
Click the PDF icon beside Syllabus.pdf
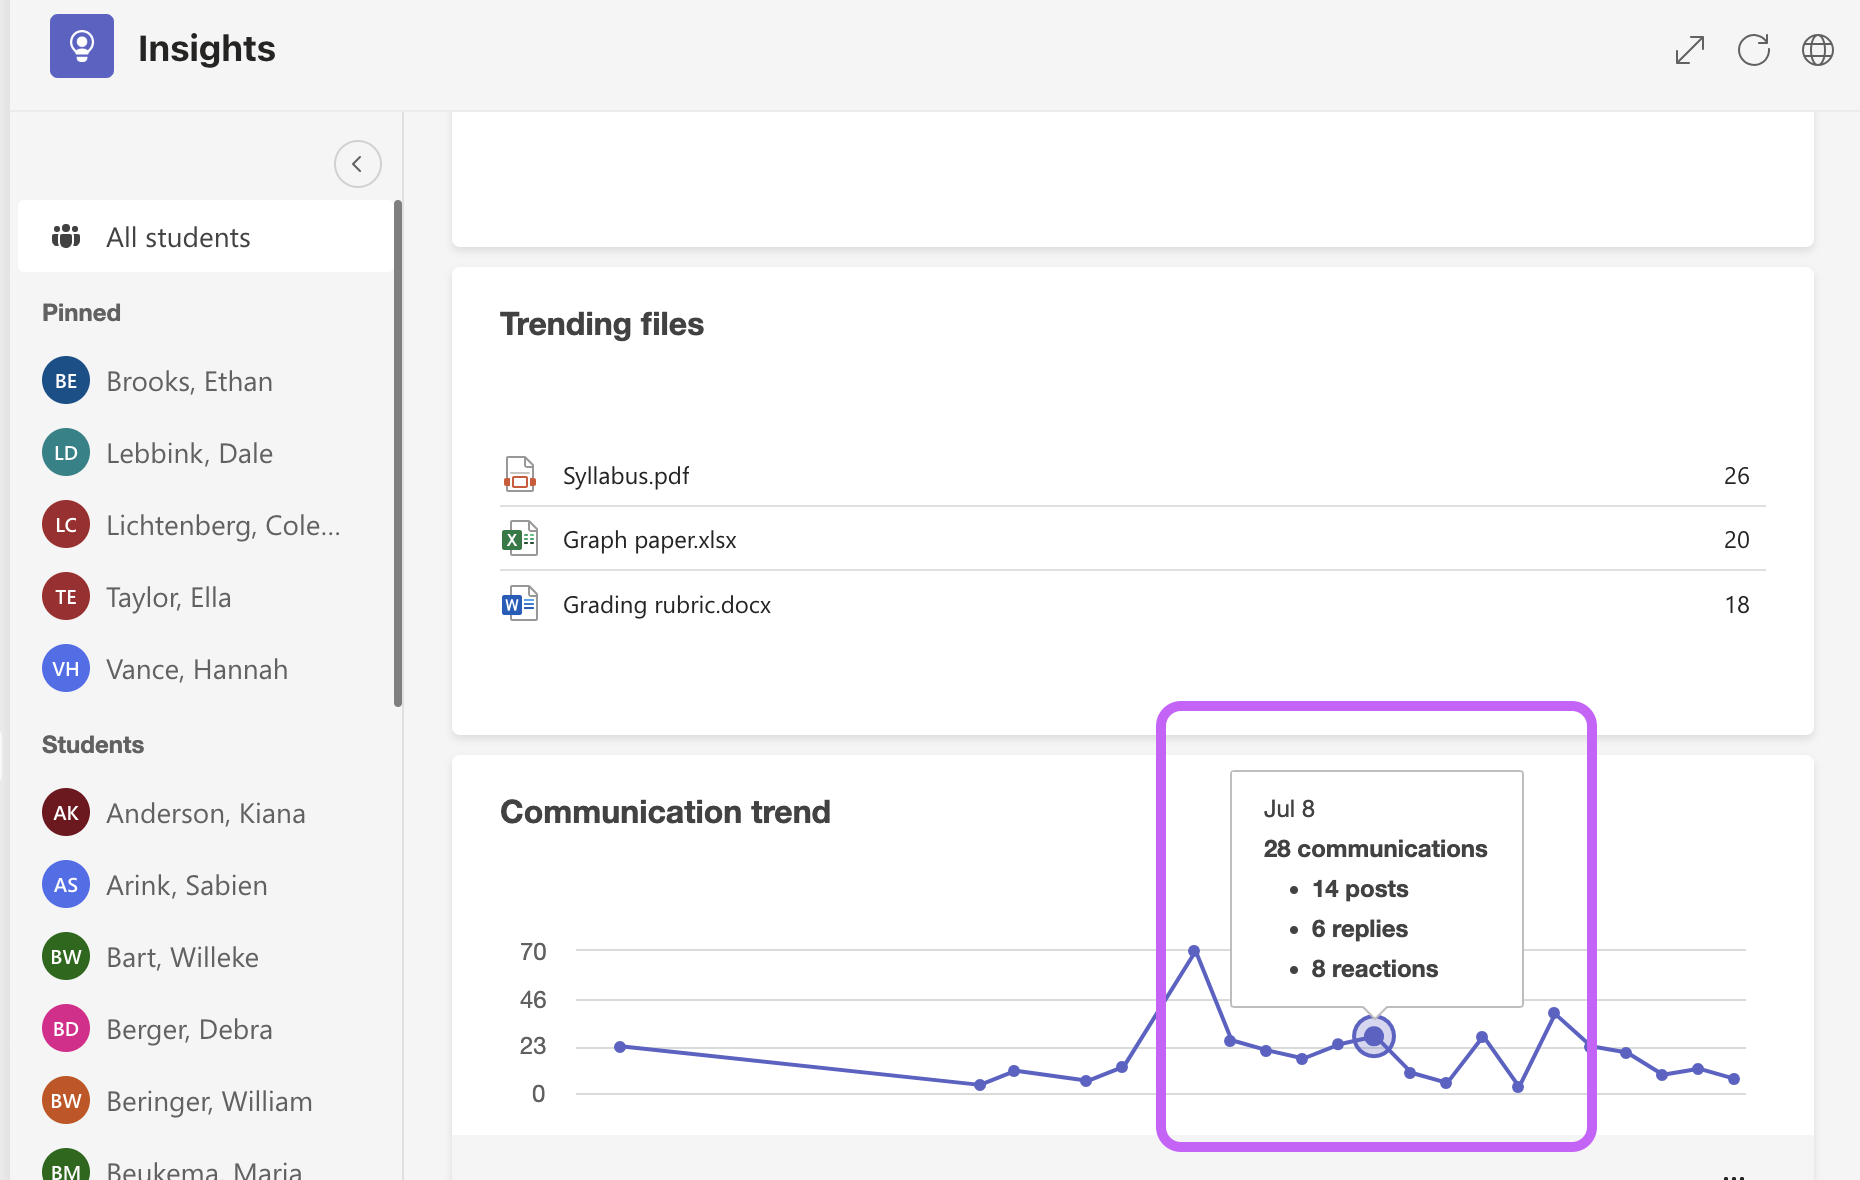click(x=519, y=475)
